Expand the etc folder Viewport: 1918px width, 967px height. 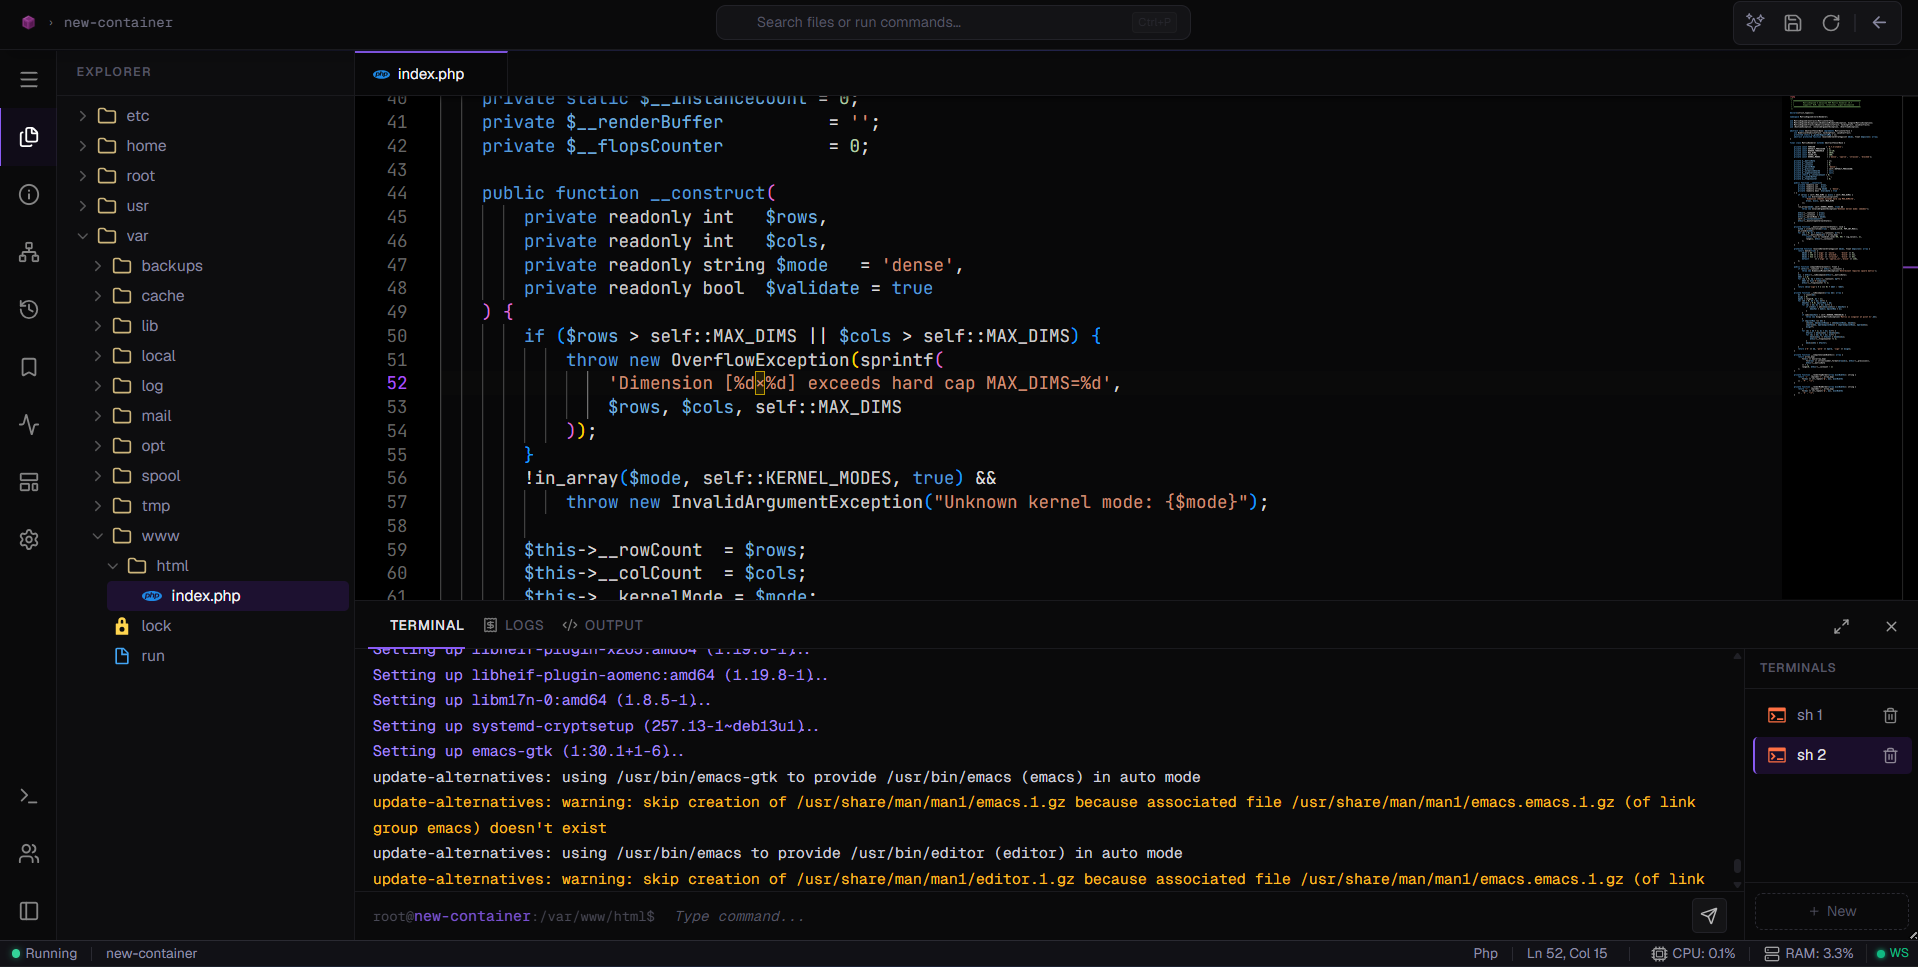[83, 116]
